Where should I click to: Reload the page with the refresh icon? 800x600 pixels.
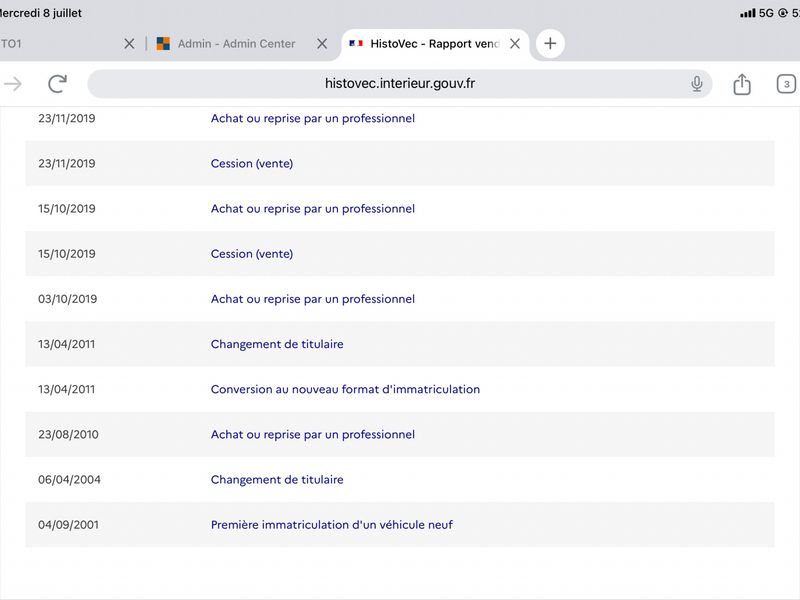pos(58,84)
